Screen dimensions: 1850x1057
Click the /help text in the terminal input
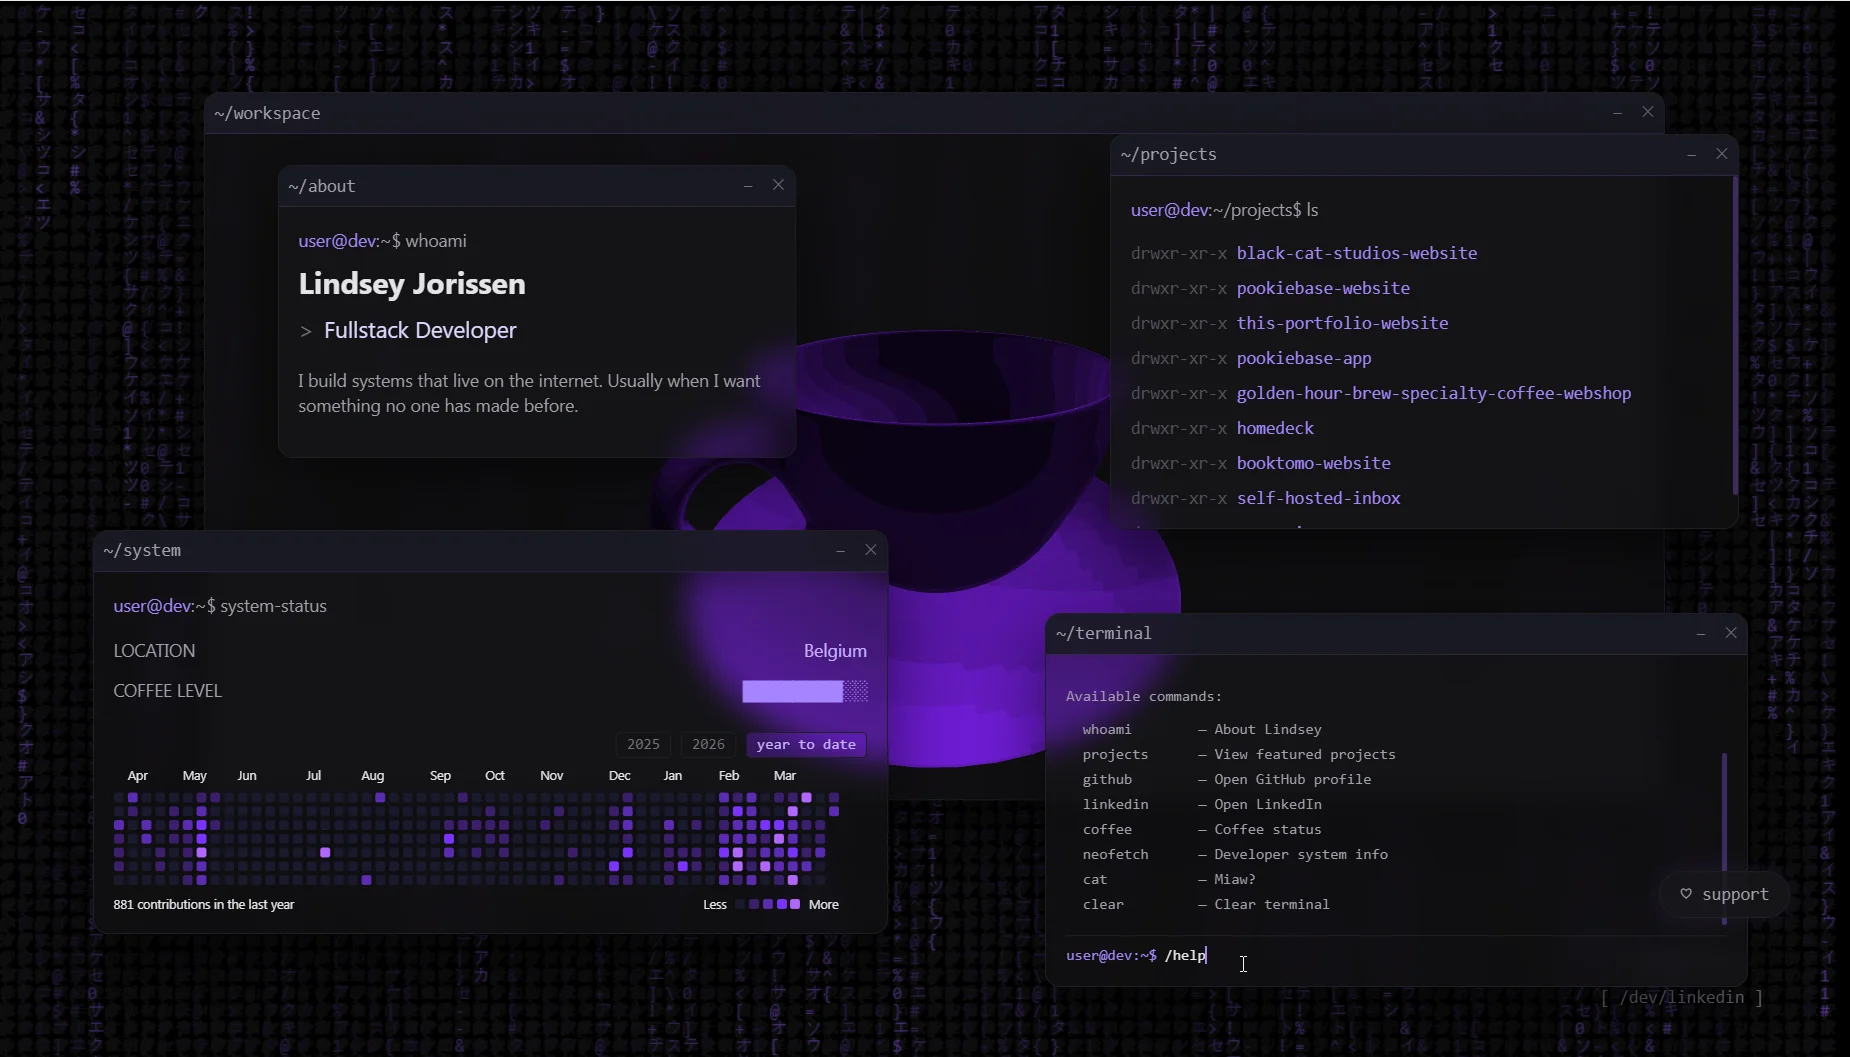click(1185, 955)
